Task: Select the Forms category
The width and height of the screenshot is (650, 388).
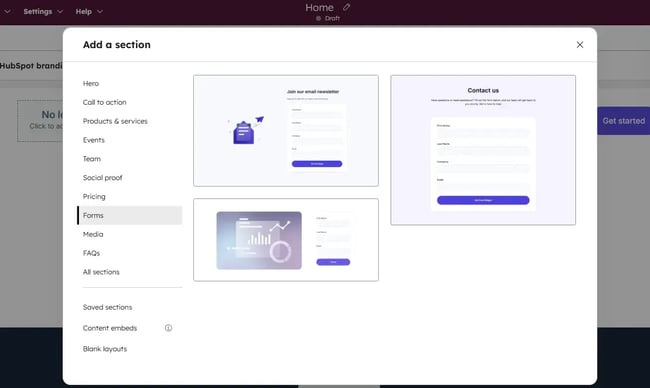Action: tap(130, 216)
